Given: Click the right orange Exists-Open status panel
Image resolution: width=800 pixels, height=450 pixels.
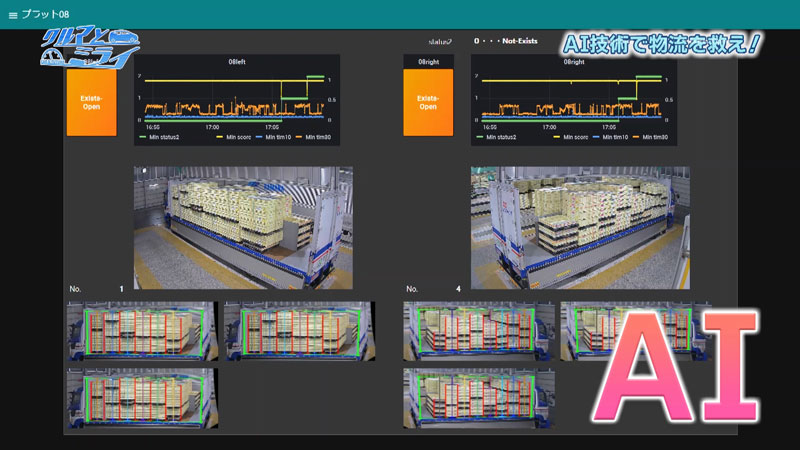Looking at the screenshot, I should (428, 103).
